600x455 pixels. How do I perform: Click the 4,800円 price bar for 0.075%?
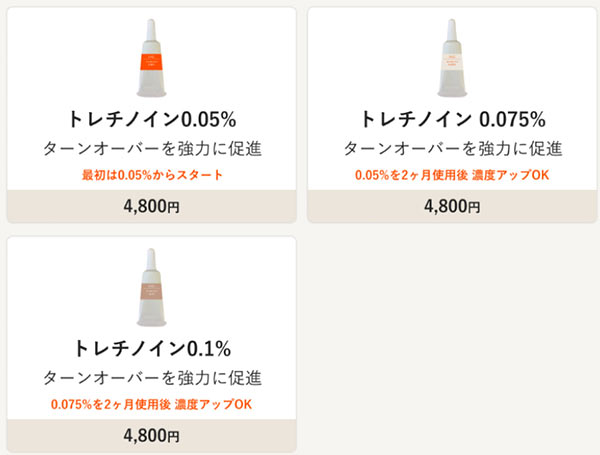[452, 207]
